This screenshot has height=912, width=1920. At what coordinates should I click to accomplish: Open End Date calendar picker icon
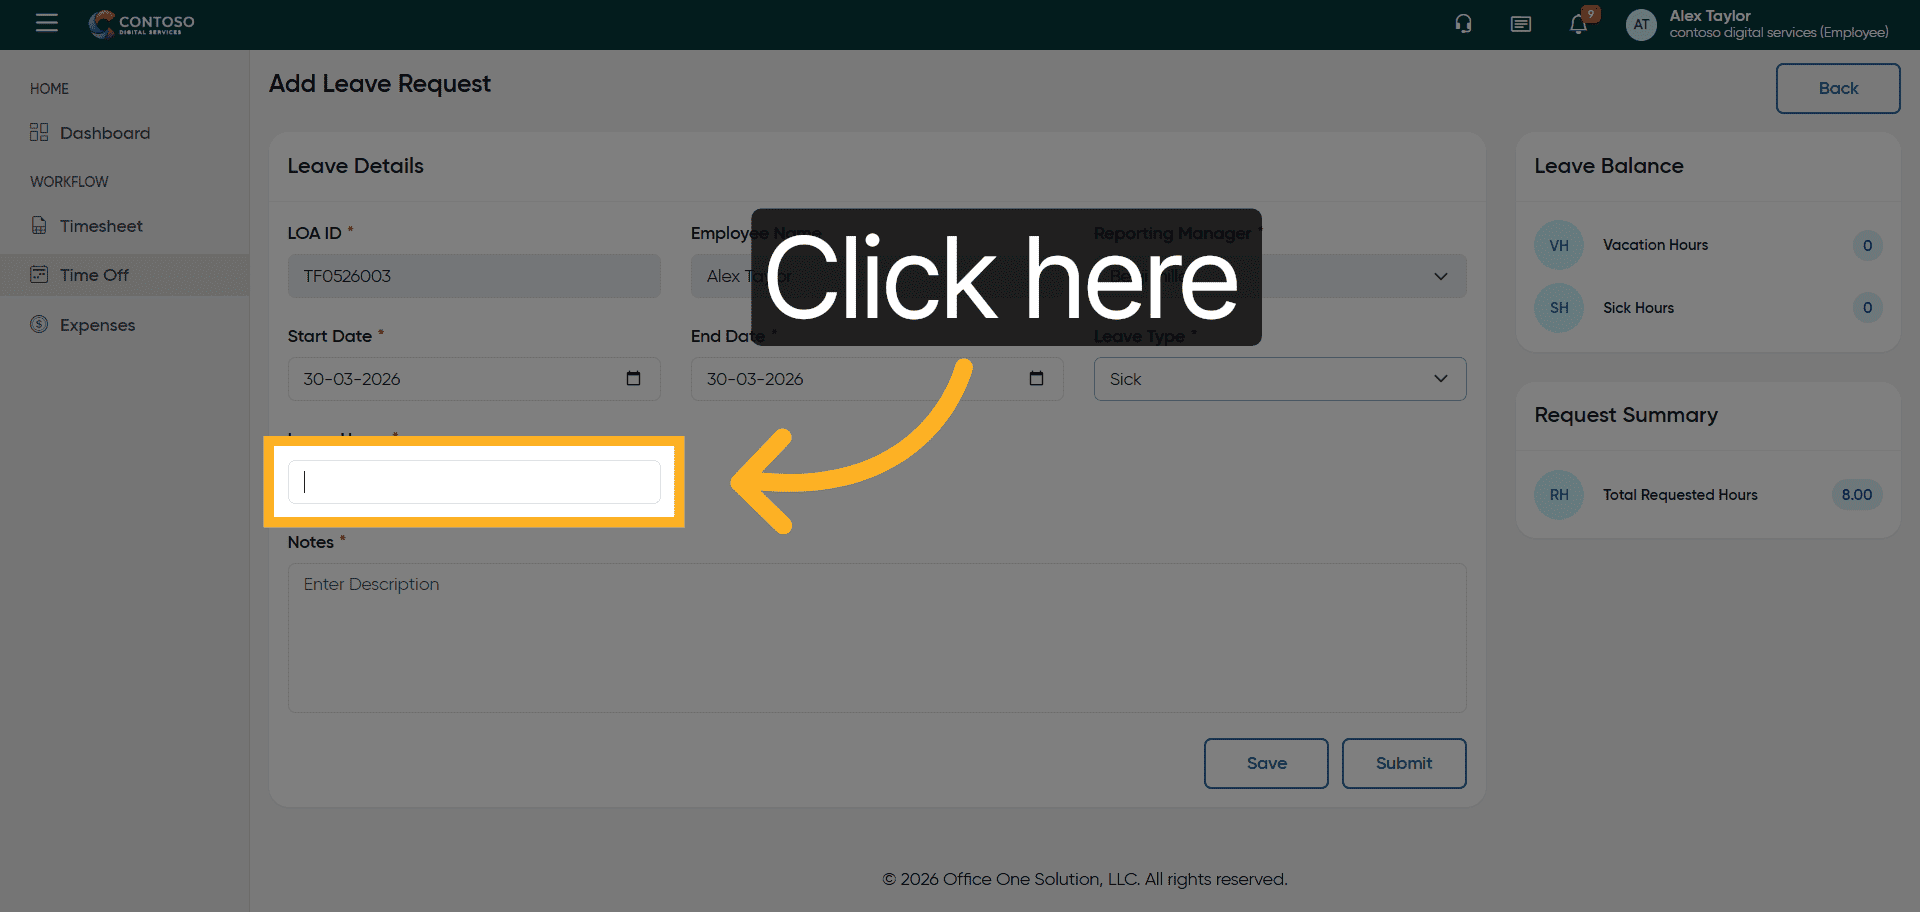[1036, 378]
